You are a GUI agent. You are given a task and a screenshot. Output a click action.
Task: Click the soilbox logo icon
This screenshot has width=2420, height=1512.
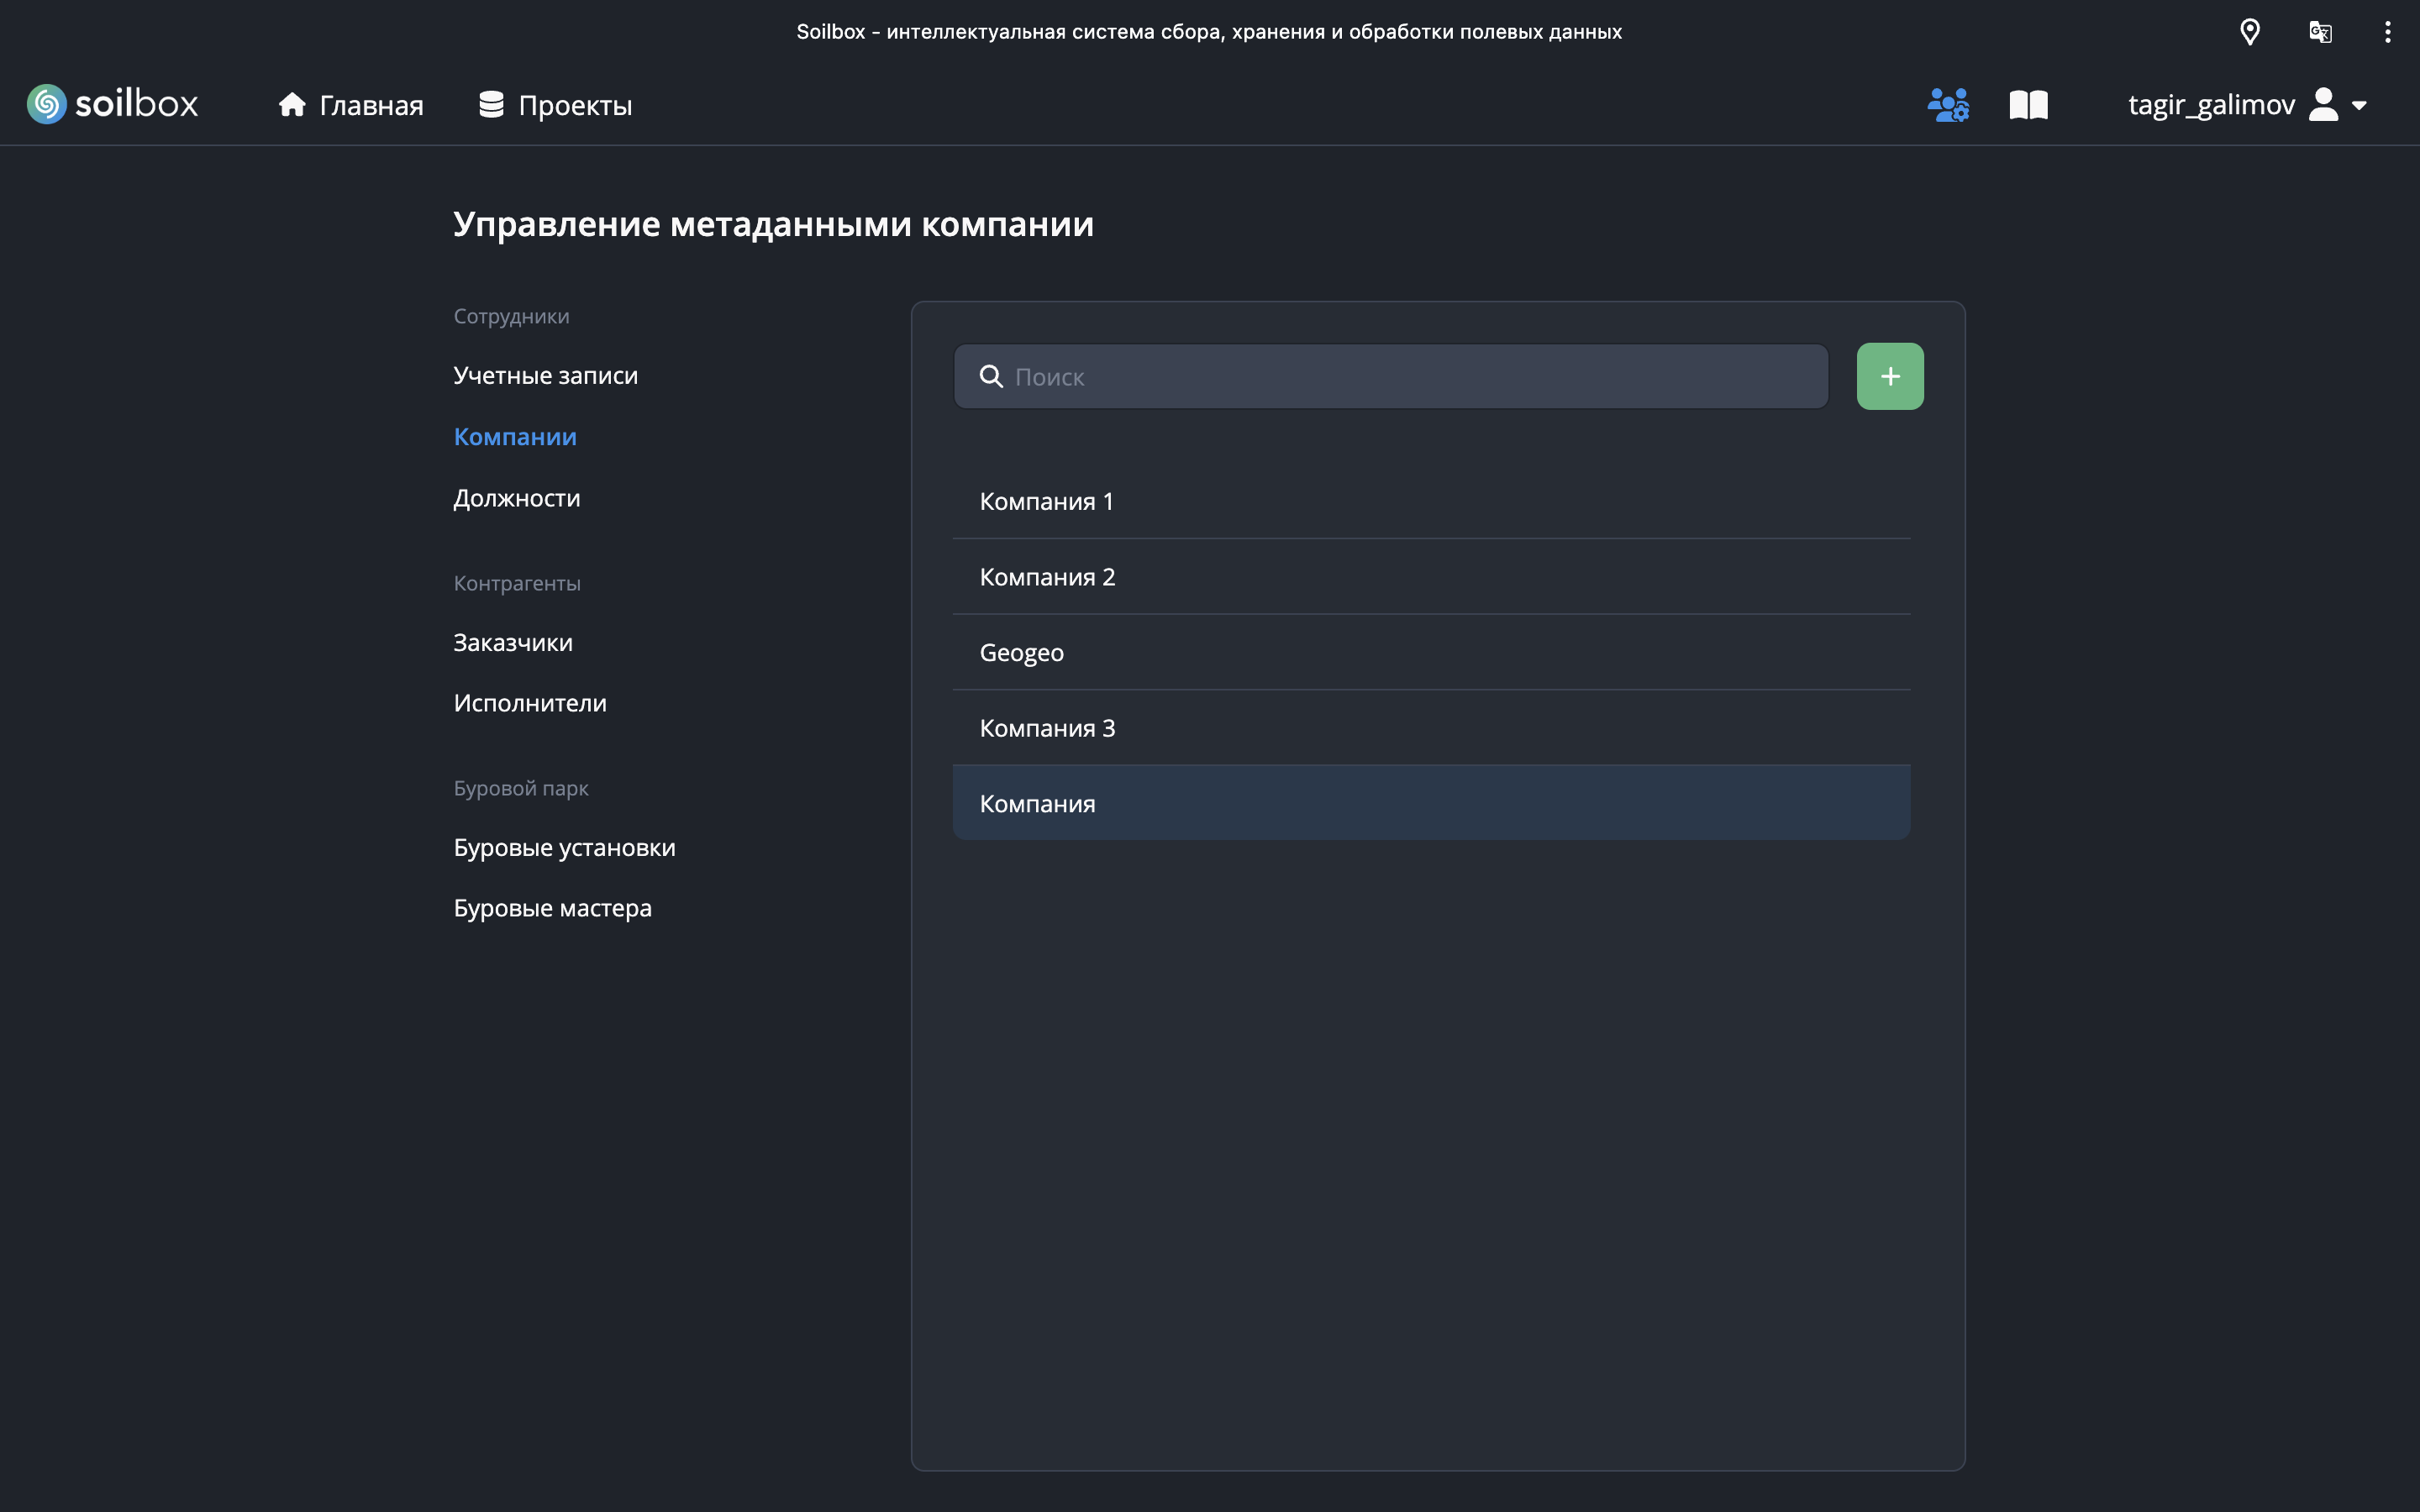point(47,104)
